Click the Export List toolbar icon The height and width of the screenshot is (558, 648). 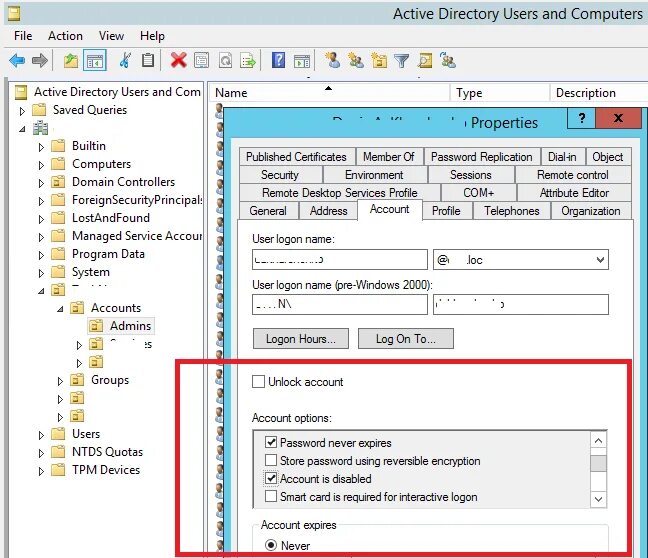[248, 61]
